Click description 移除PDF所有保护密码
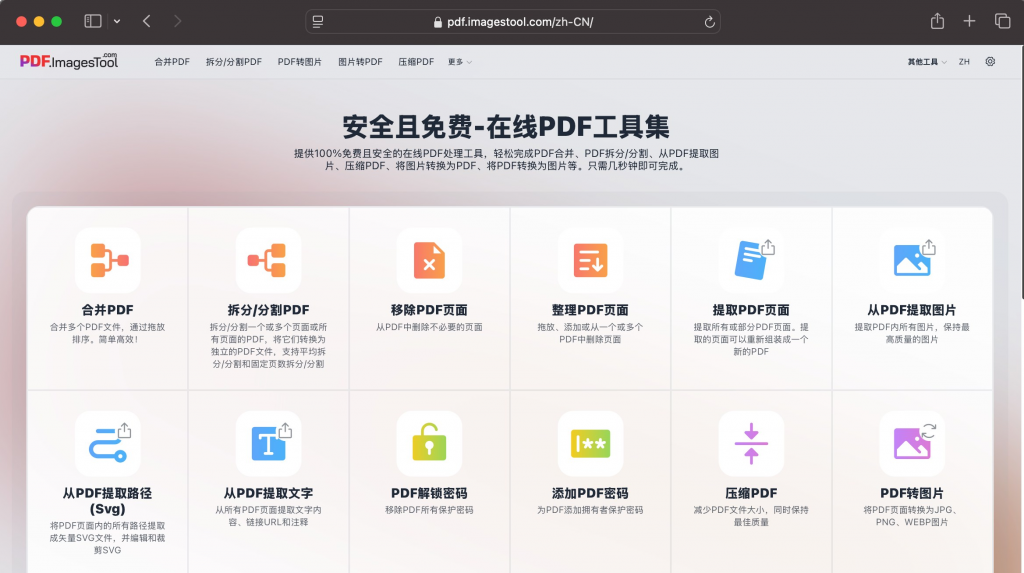Image resolution: width=1024 pixels, height=573 pixels. tap(429, 510)
